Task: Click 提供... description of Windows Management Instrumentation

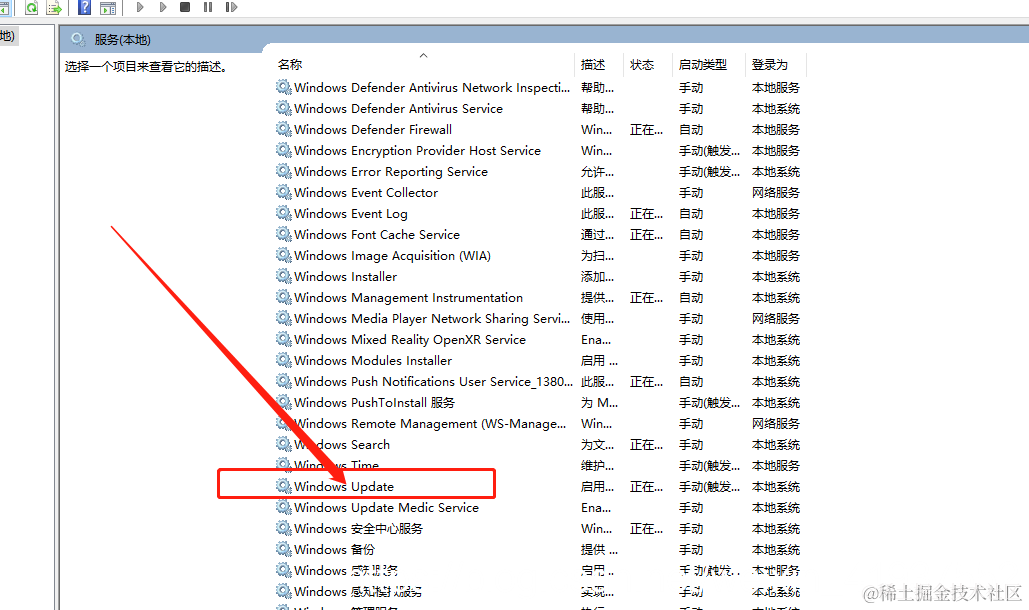Action: tap(598, 298)
